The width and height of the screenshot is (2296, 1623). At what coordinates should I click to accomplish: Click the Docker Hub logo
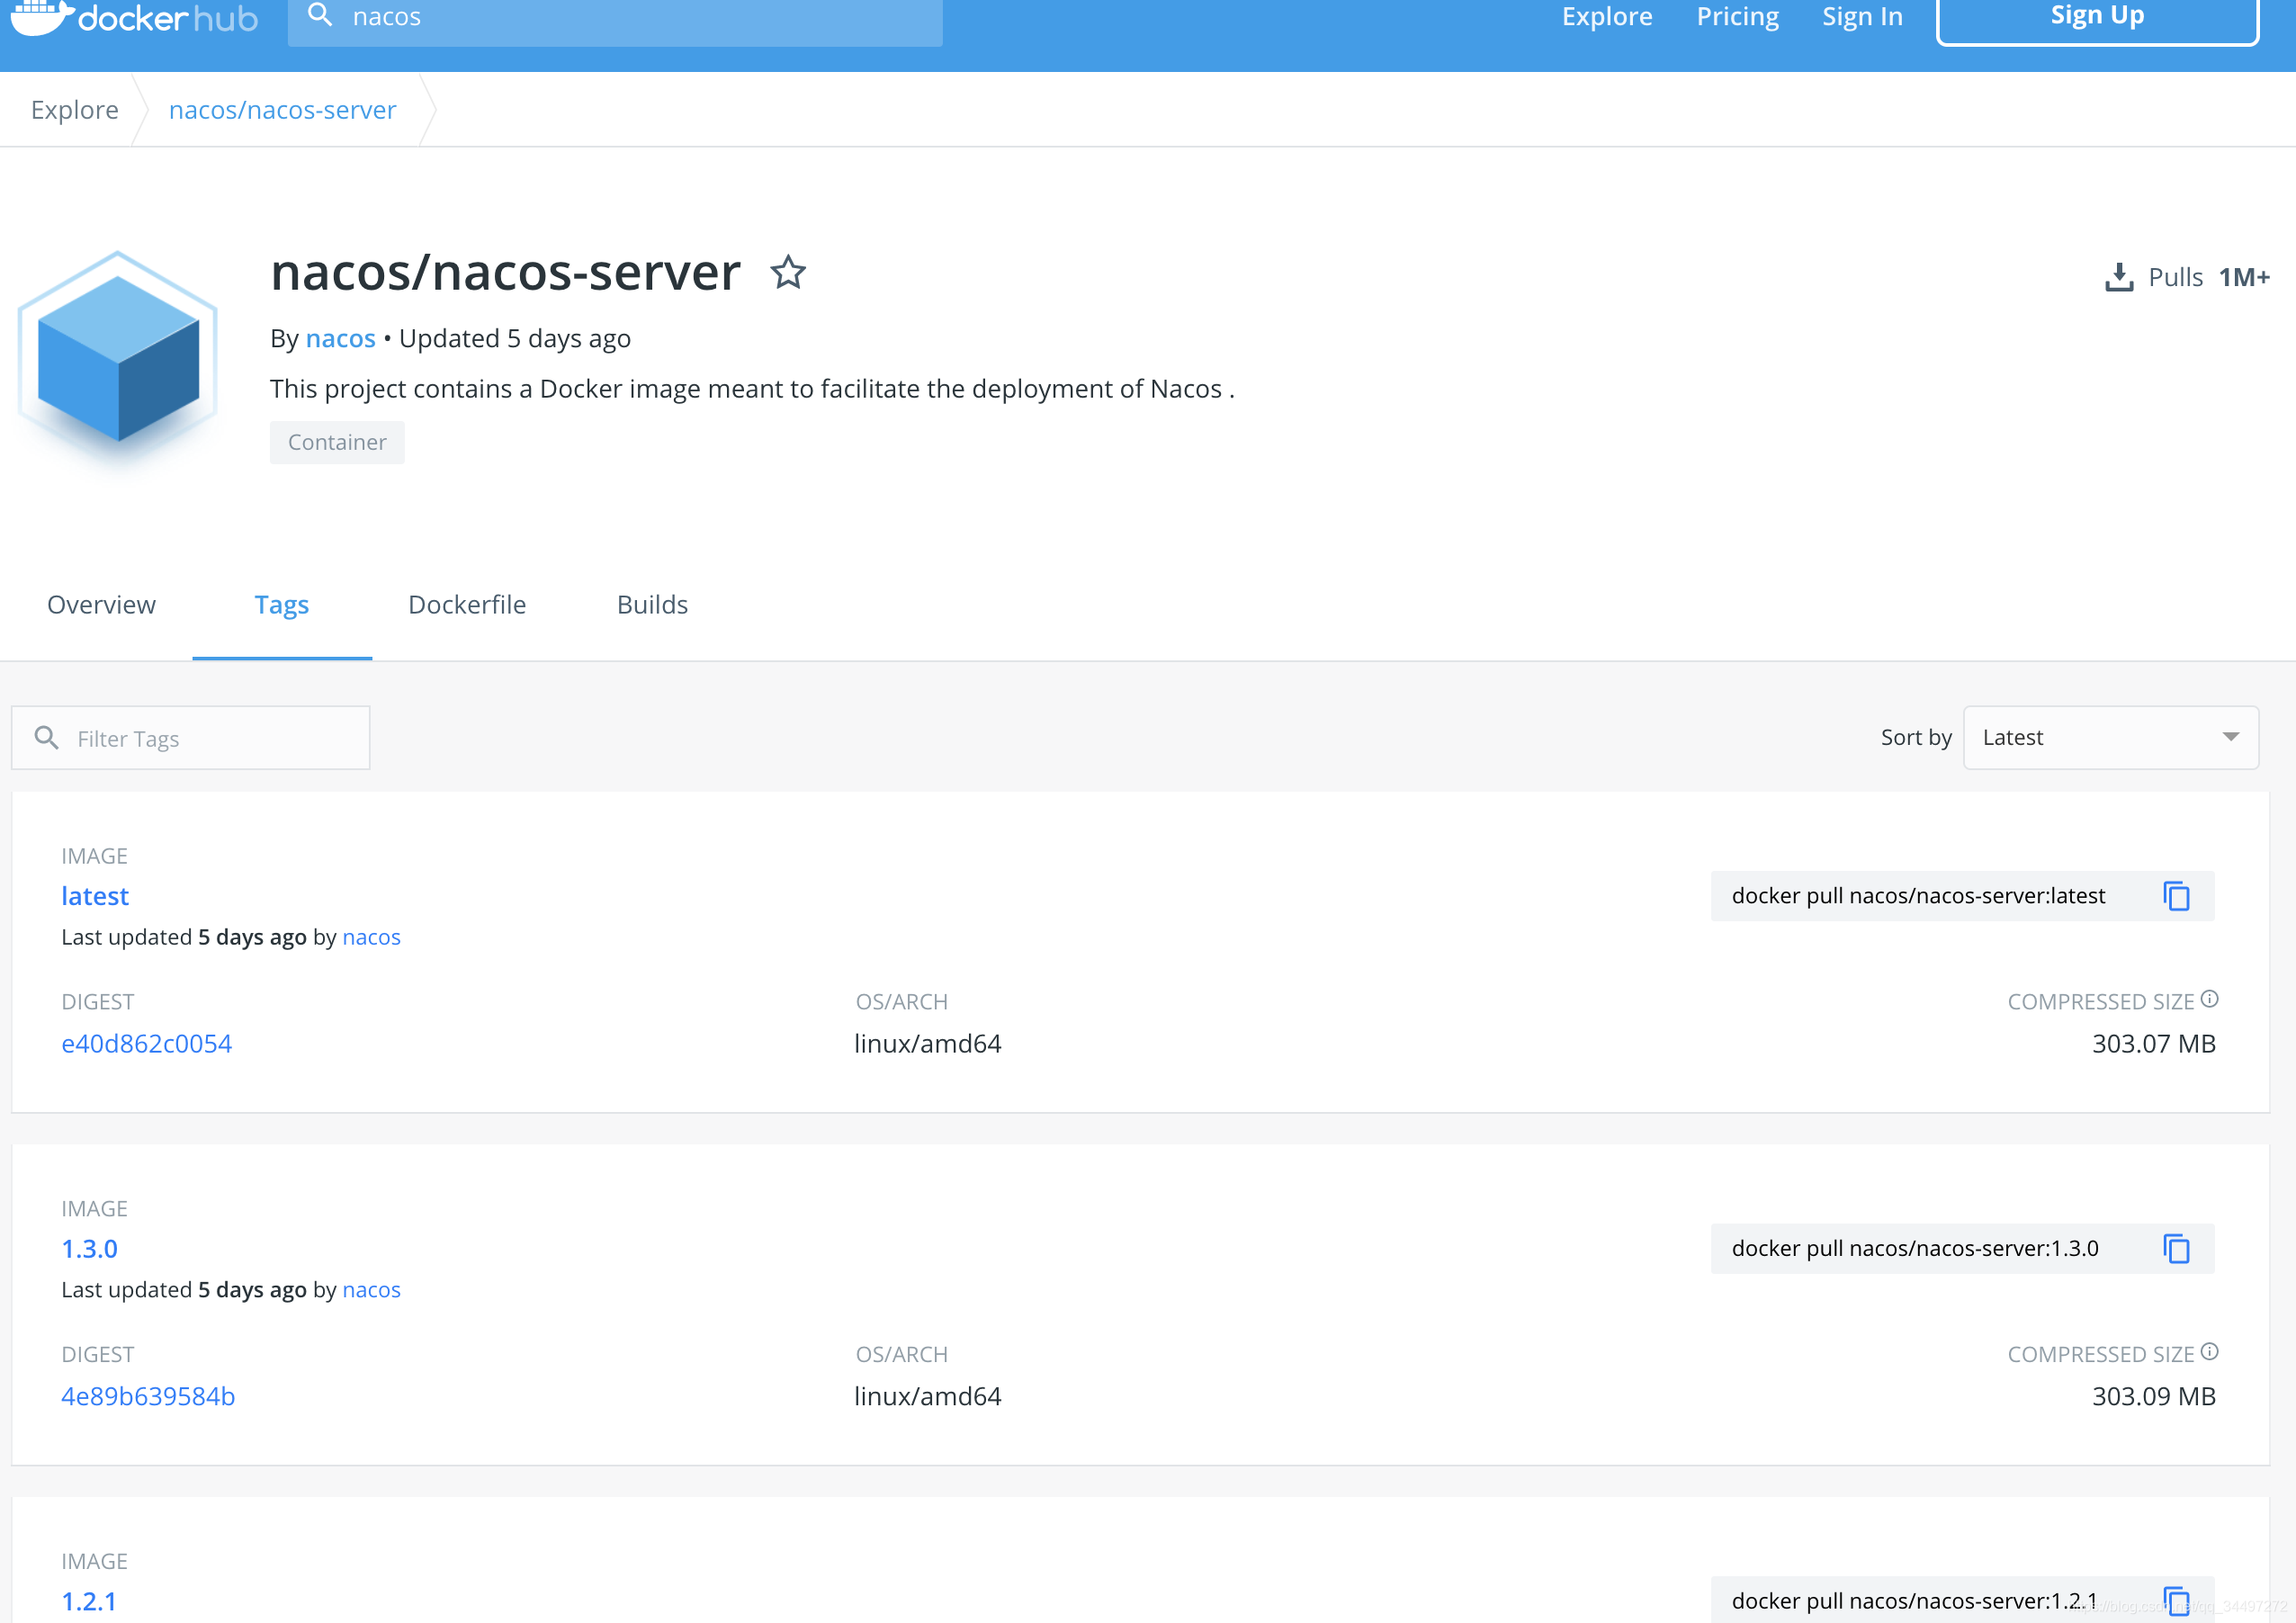[x=134, y=17]
